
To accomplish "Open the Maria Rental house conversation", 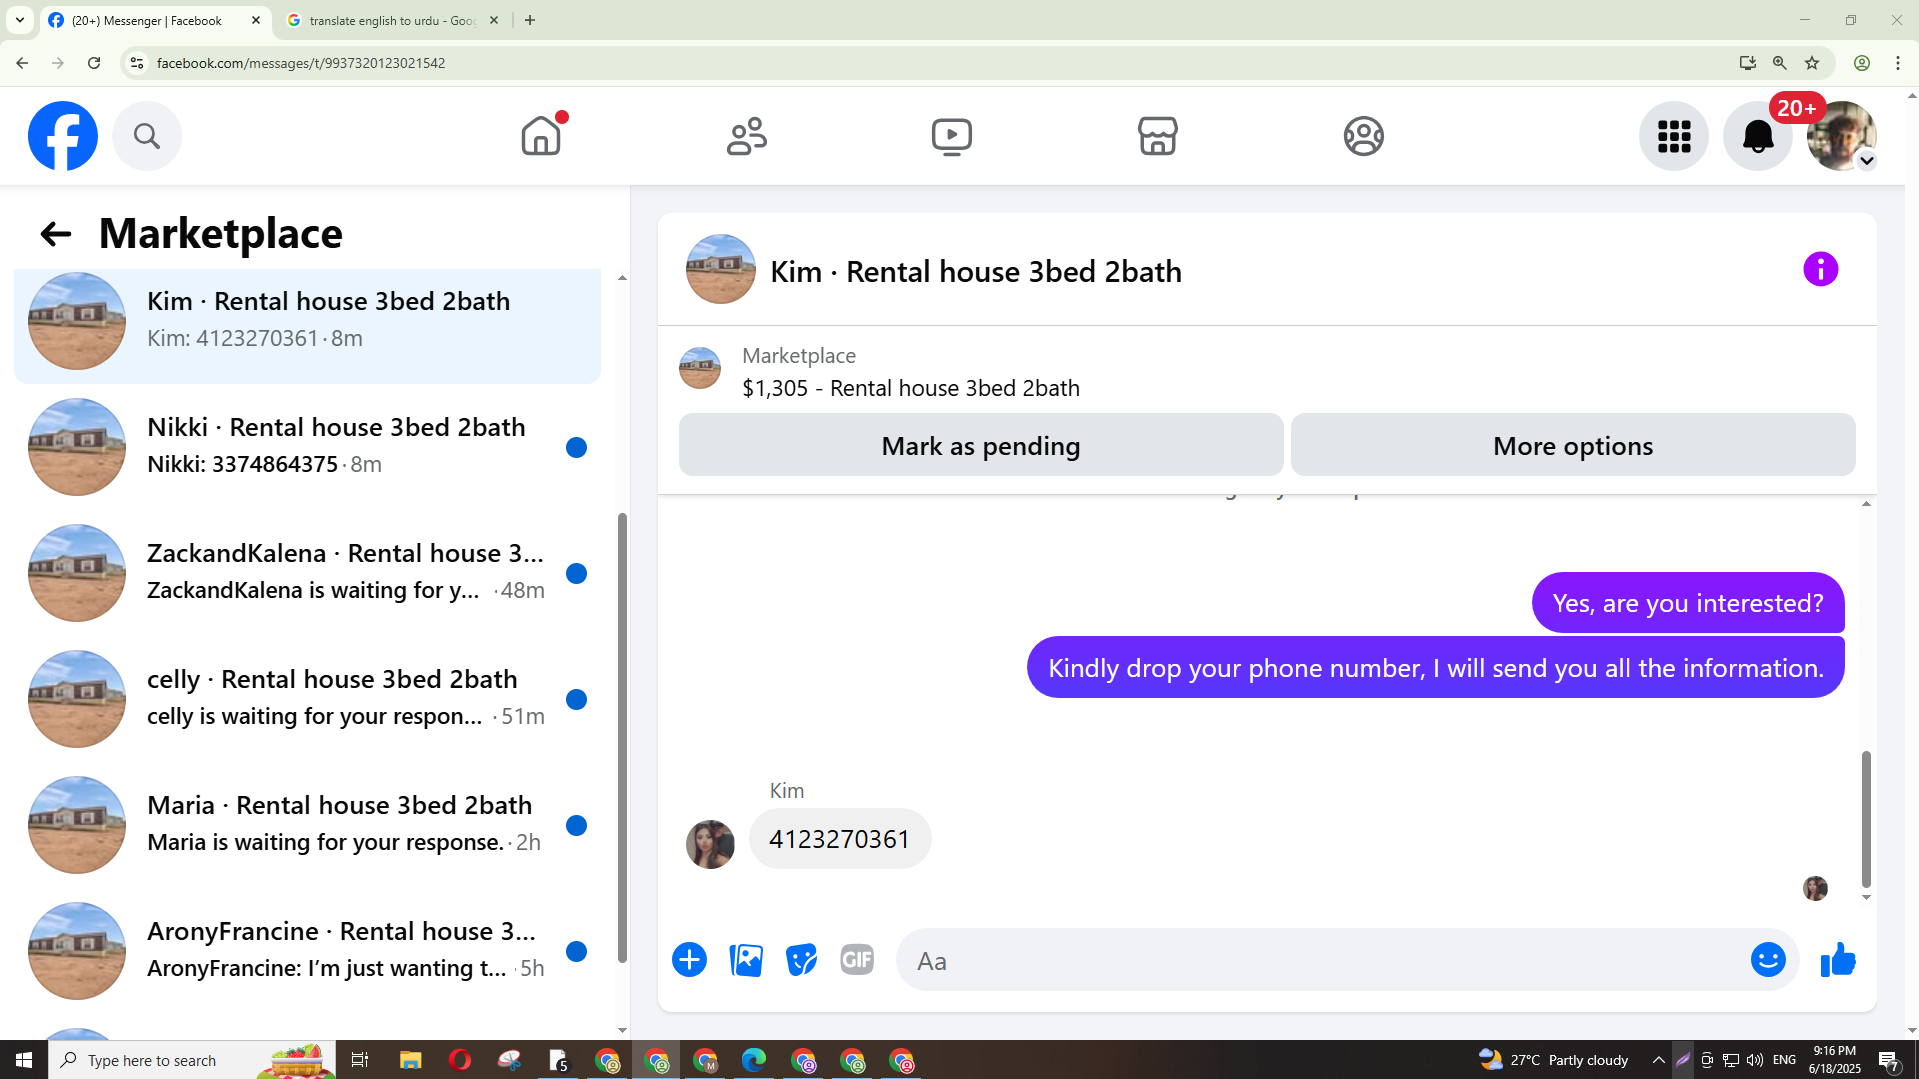I will (x=308, y=825).
